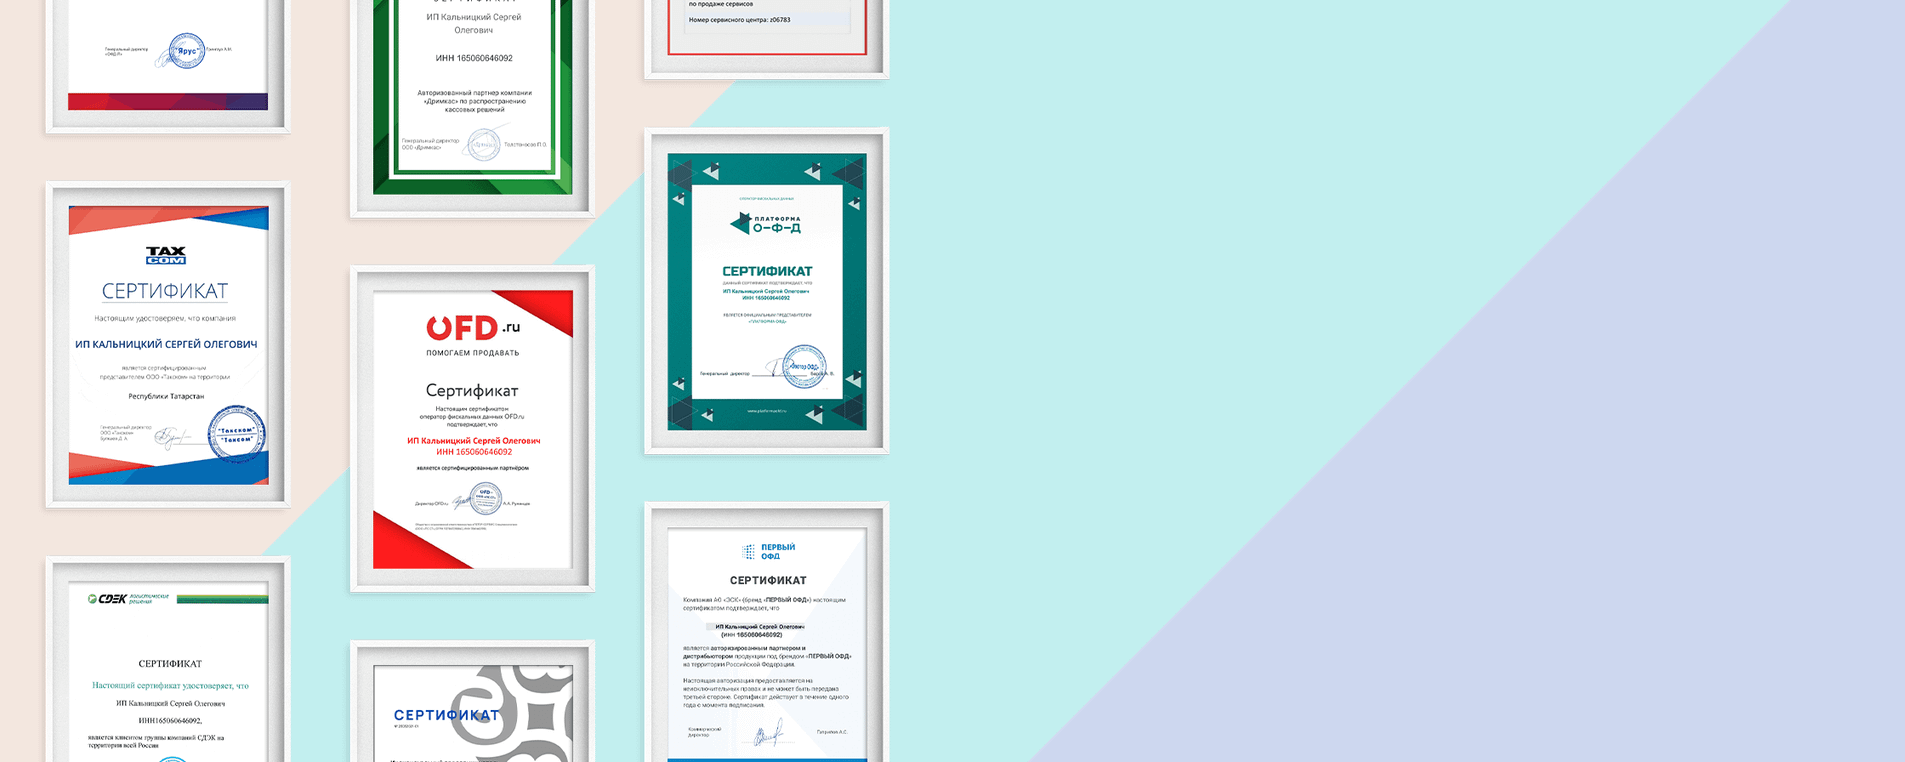1905x762 pixels.
Task: Click the TAXCOM logo on the certificate
Action: coord(166,256)
